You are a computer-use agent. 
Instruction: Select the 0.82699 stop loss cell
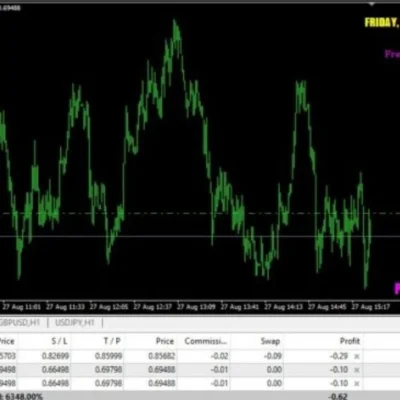pos(55,356)
